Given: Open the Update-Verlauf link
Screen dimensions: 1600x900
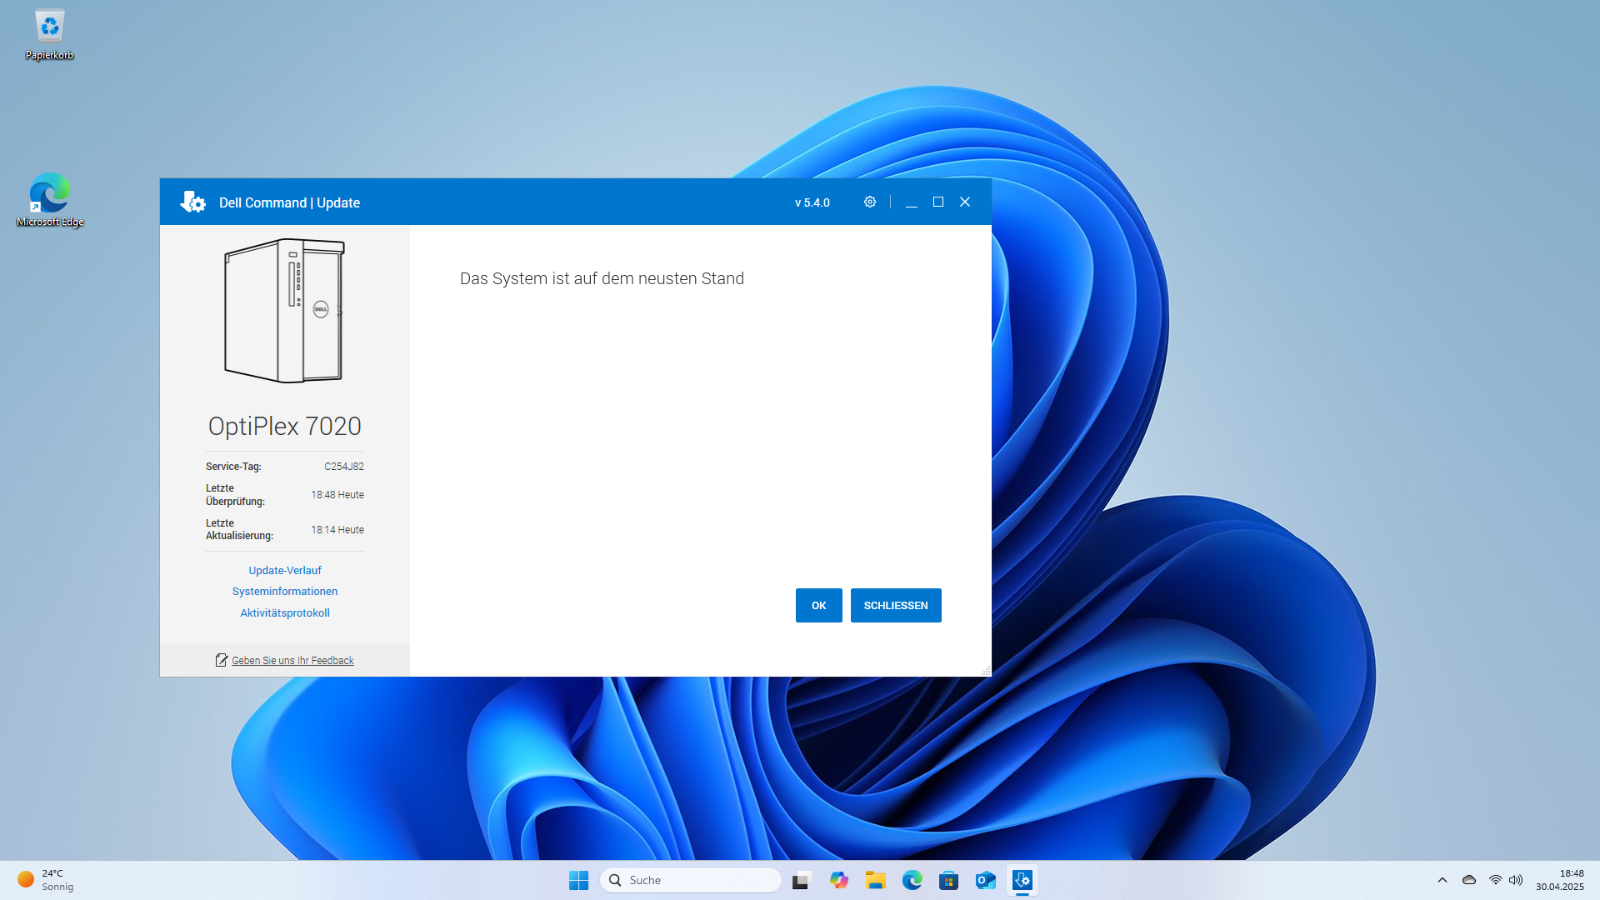Looking at the screenshot, I should (285, 570).
